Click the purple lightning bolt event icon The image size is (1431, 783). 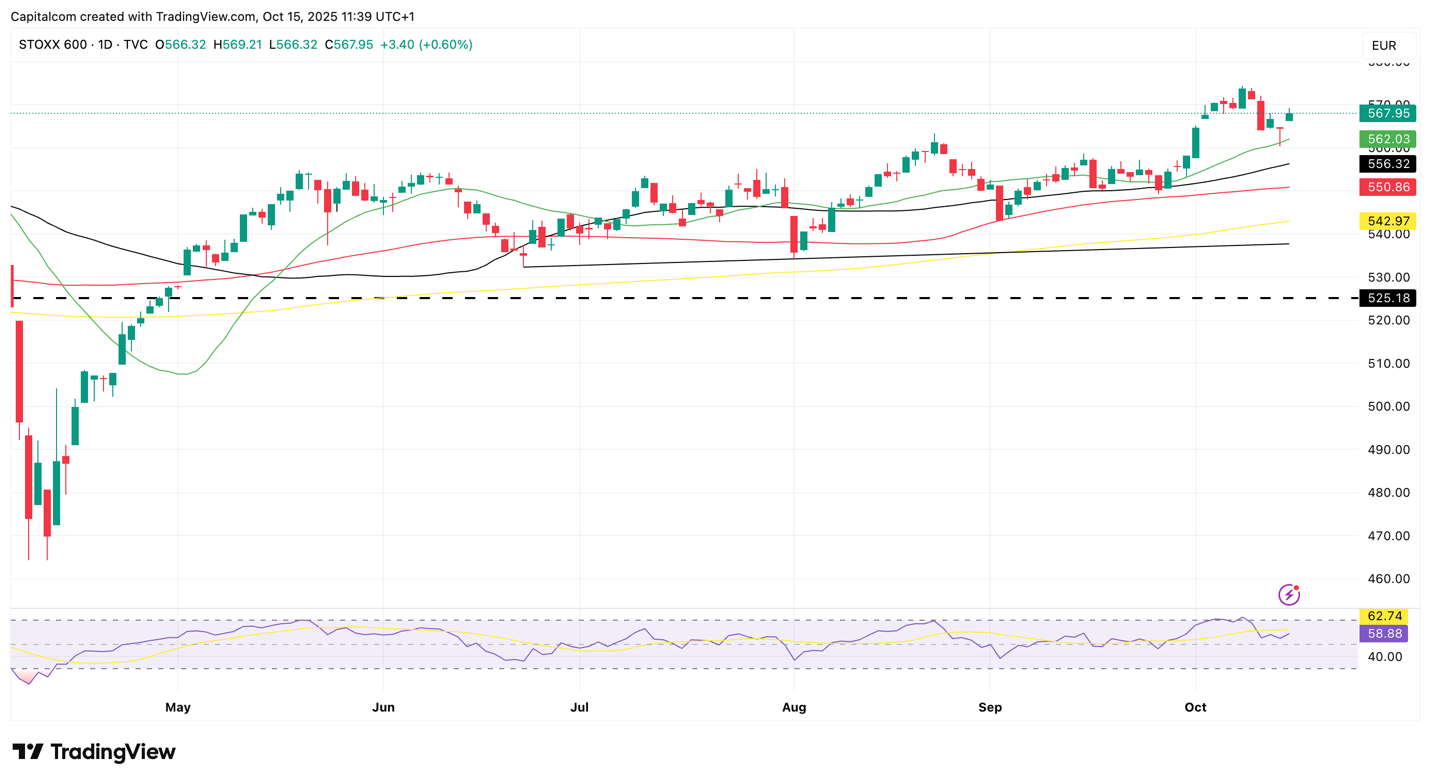click(x=1289, y=595)
